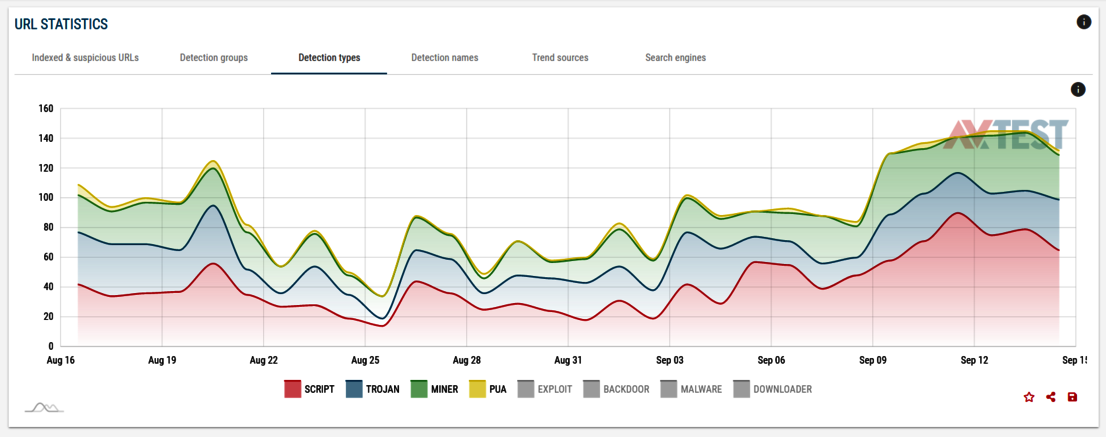Enable the EXPLOIT series
Image resolution: width=1106 pixels, height=437 pixels.
[x=545, y=389]
